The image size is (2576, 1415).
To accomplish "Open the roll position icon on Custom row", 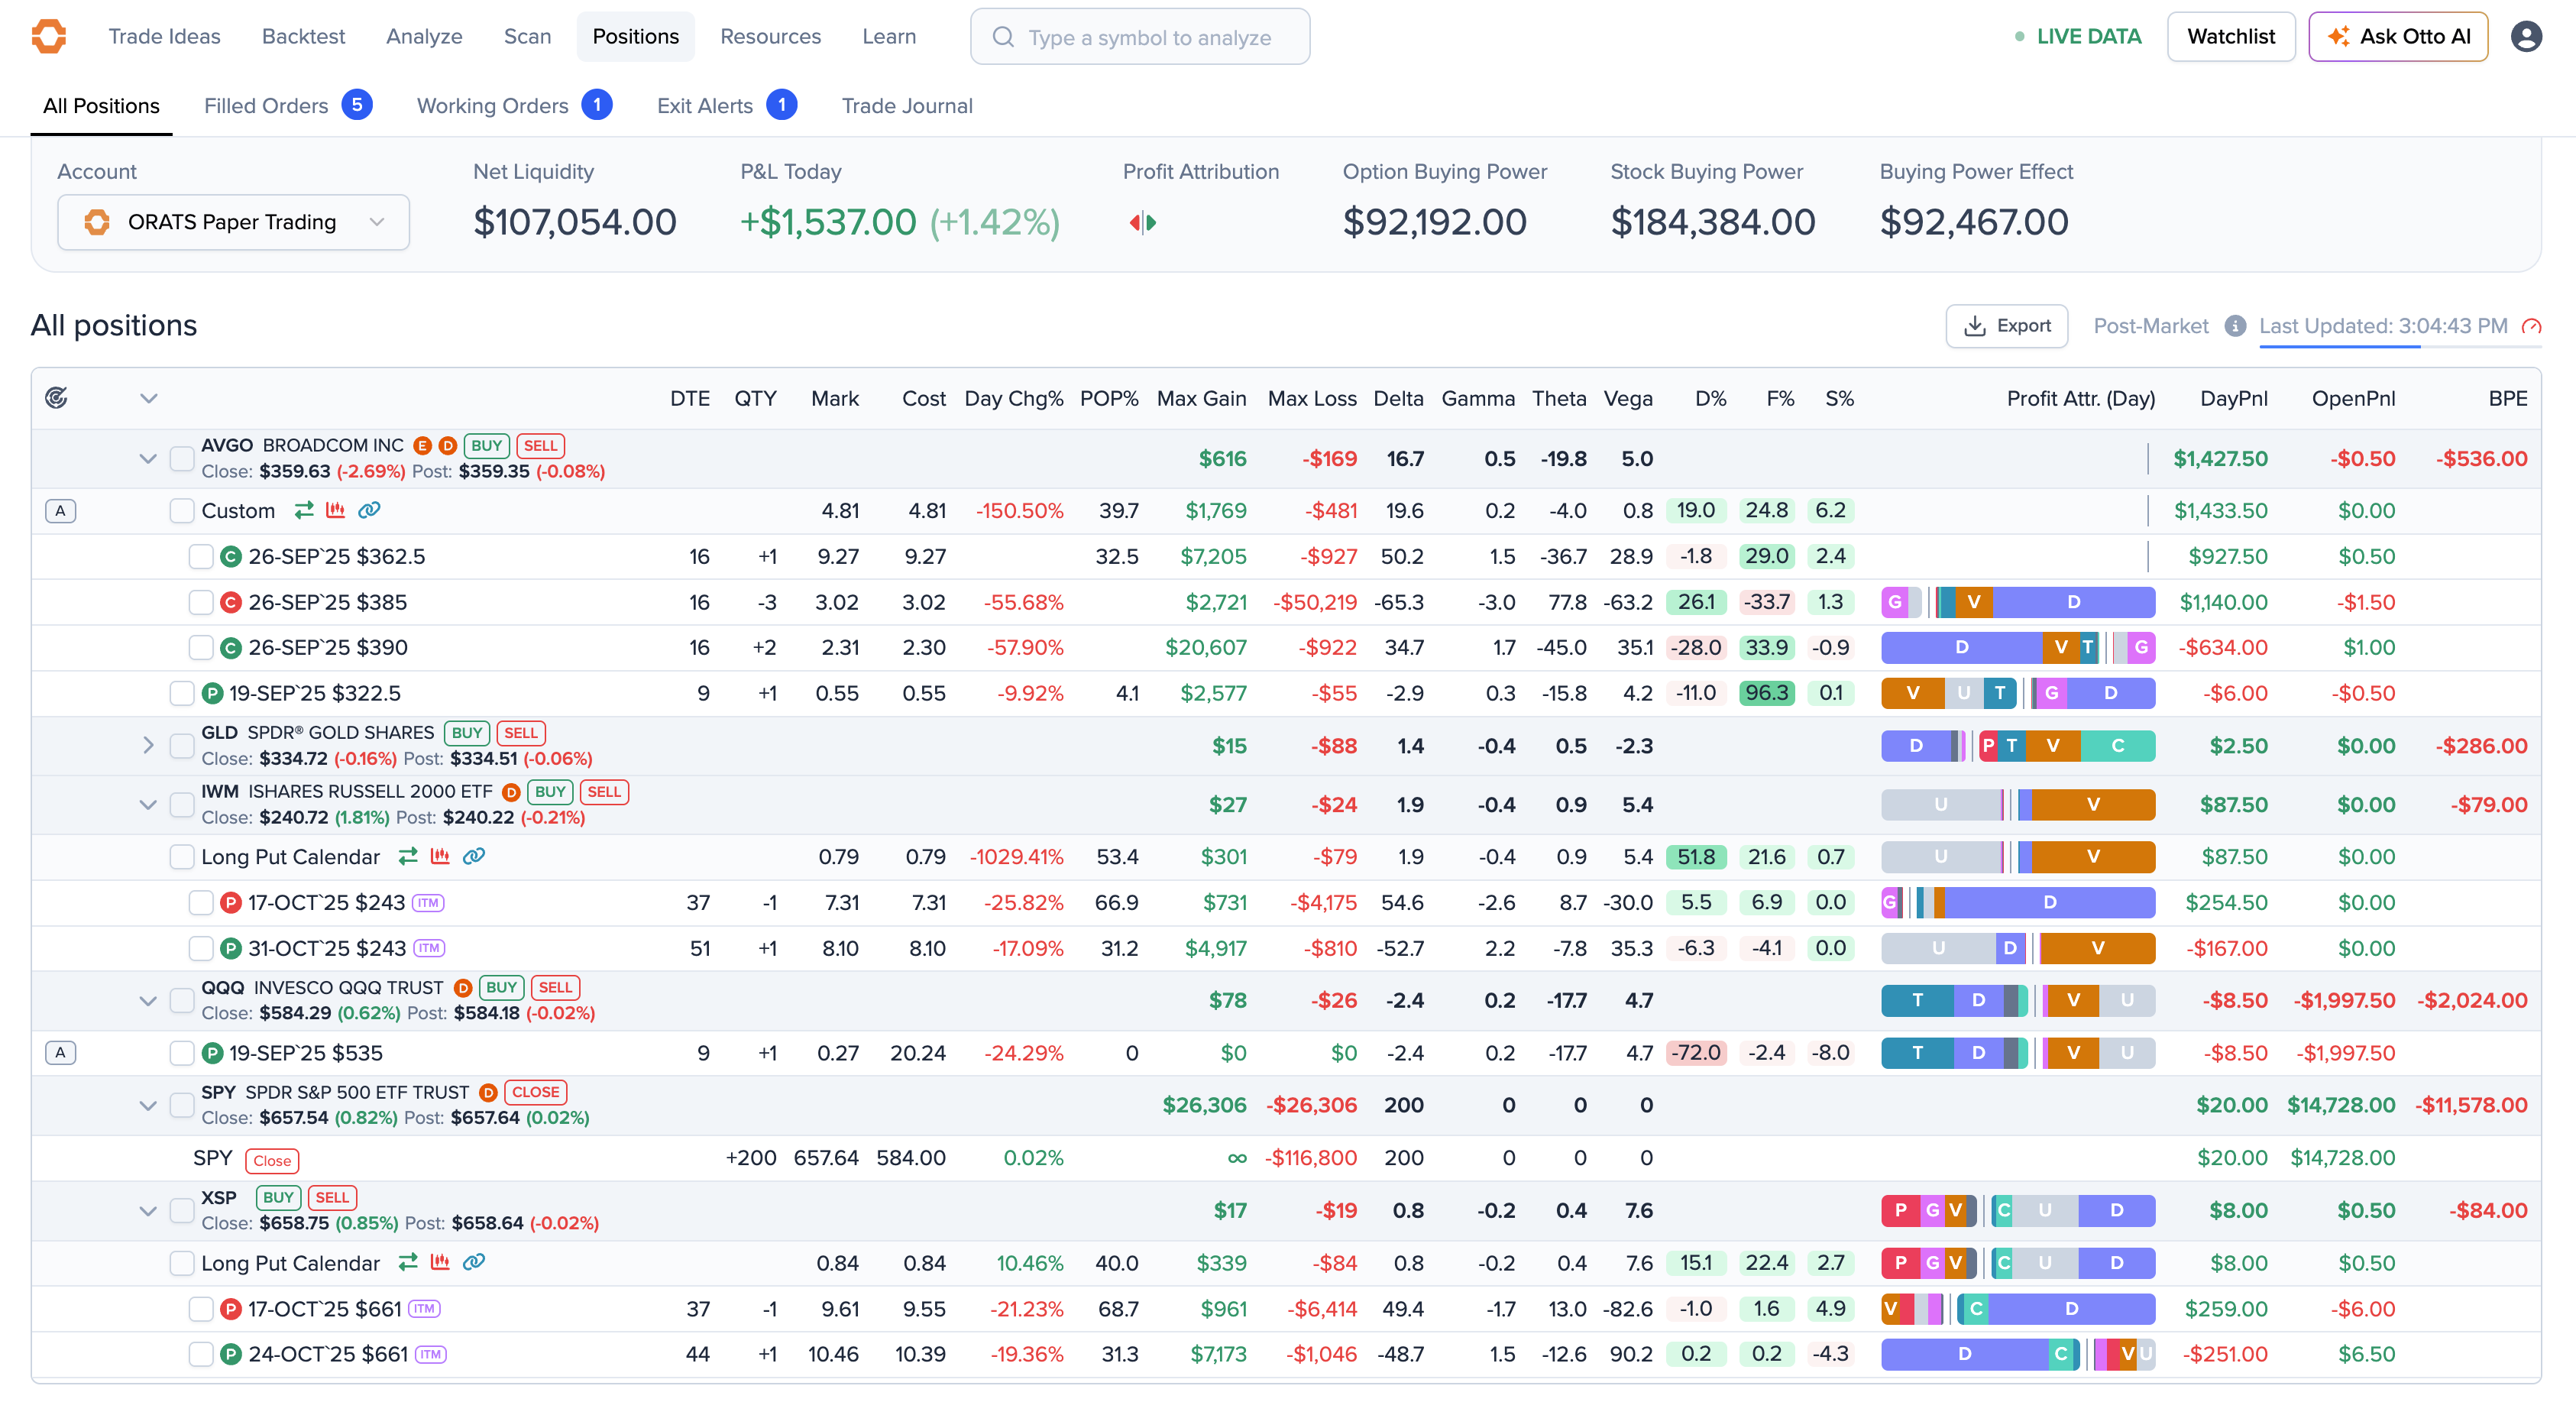I will pyautogui.click(x=305, y=510).
